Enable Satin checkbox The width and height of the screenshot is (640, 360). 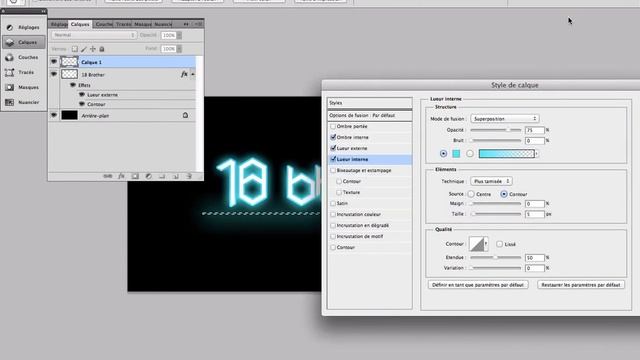pyautogui.click(x=333, y=203)
